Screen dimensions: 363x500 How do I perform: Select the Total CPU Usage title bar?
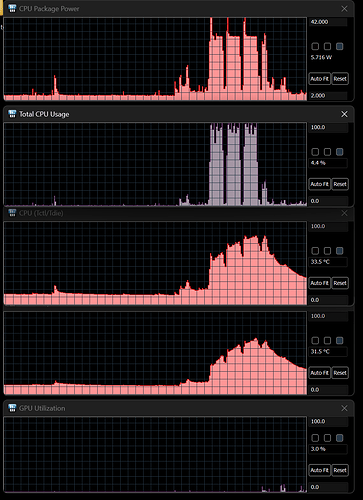click(x=178, y=114)
